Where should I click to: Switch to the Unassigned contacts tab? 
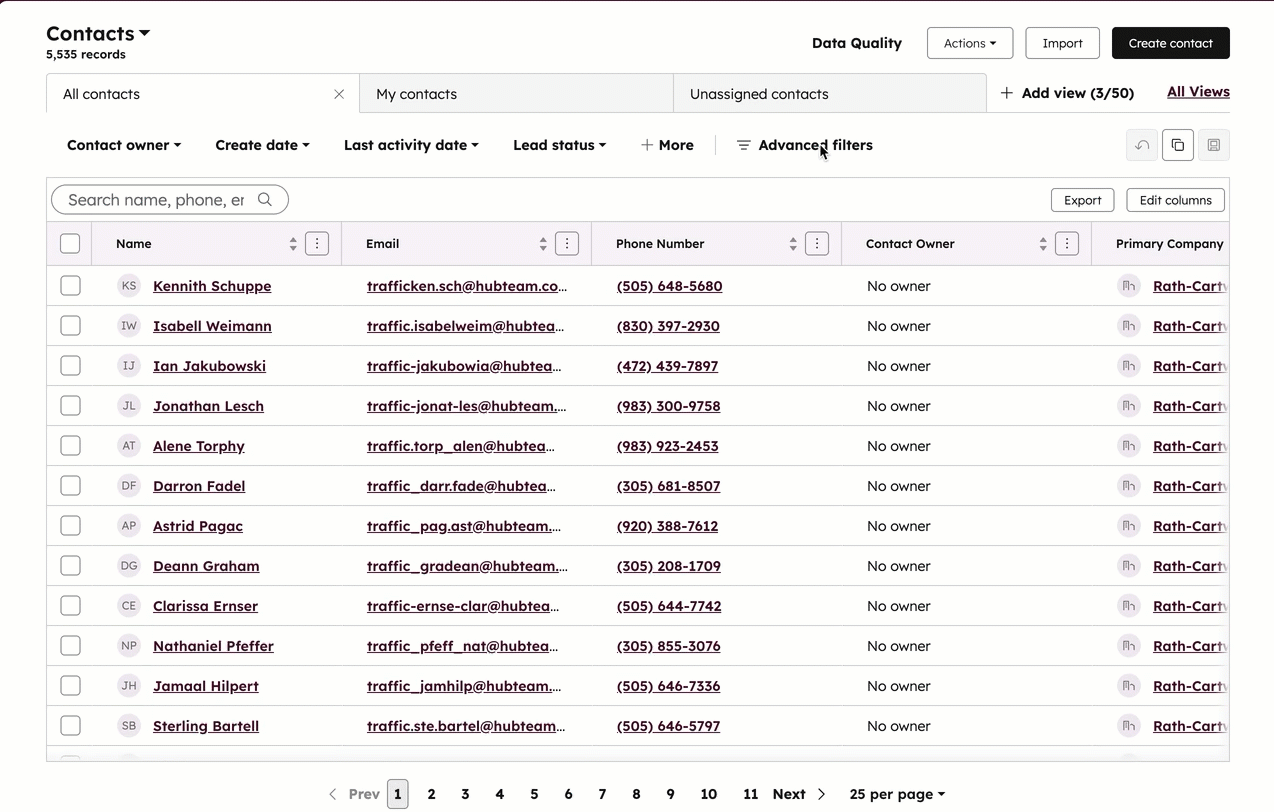tap(829, 94)
